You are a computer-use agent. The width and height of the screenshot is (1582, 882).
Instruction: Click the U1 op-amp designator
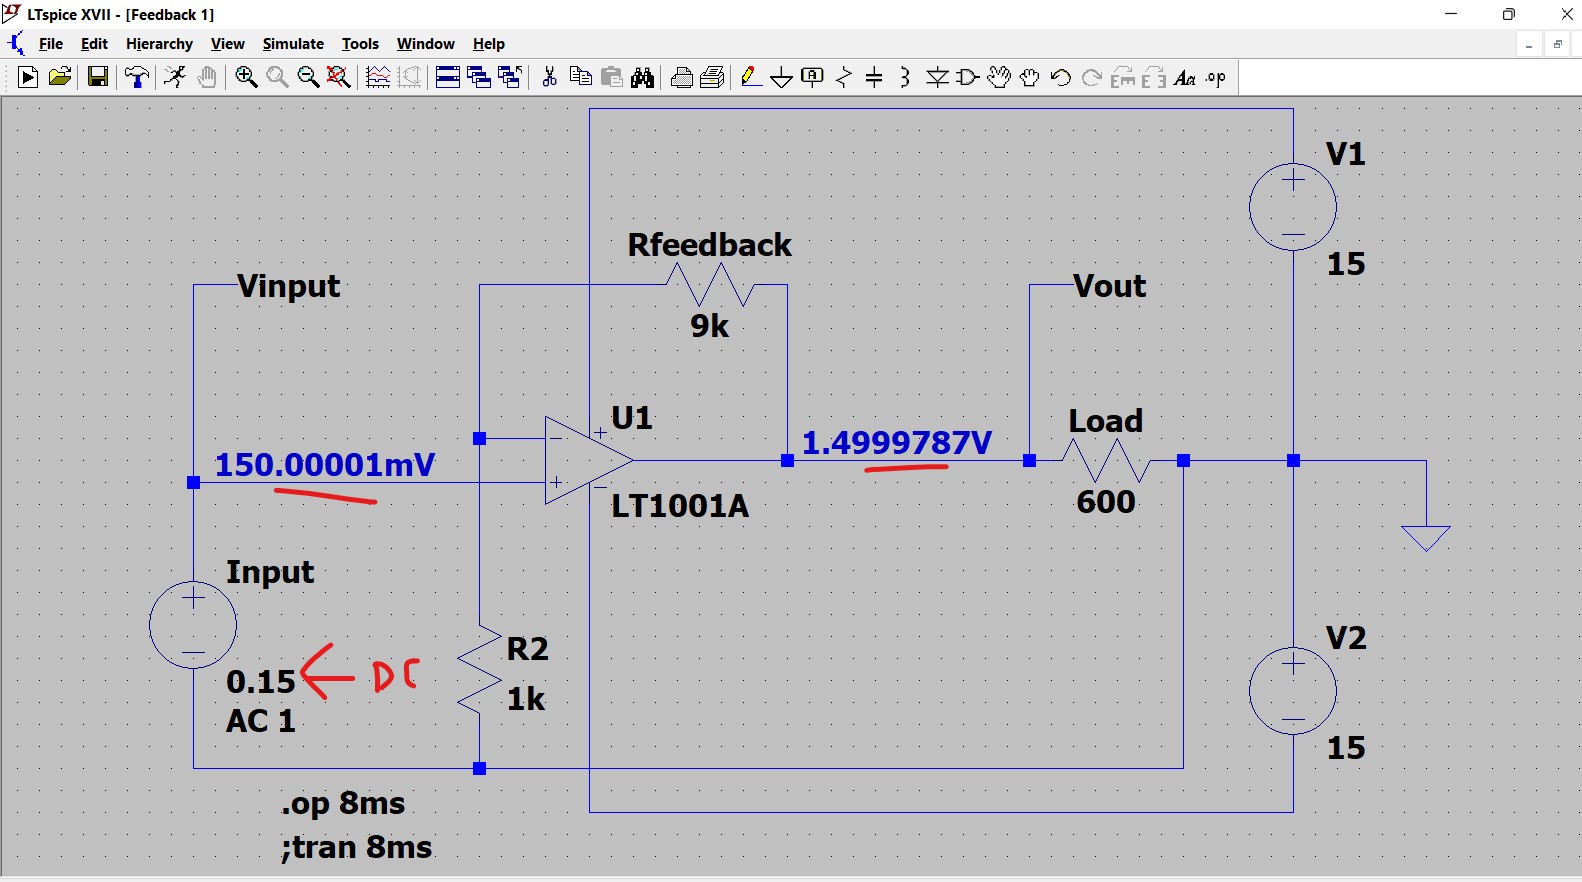click(x=631, y=418)
